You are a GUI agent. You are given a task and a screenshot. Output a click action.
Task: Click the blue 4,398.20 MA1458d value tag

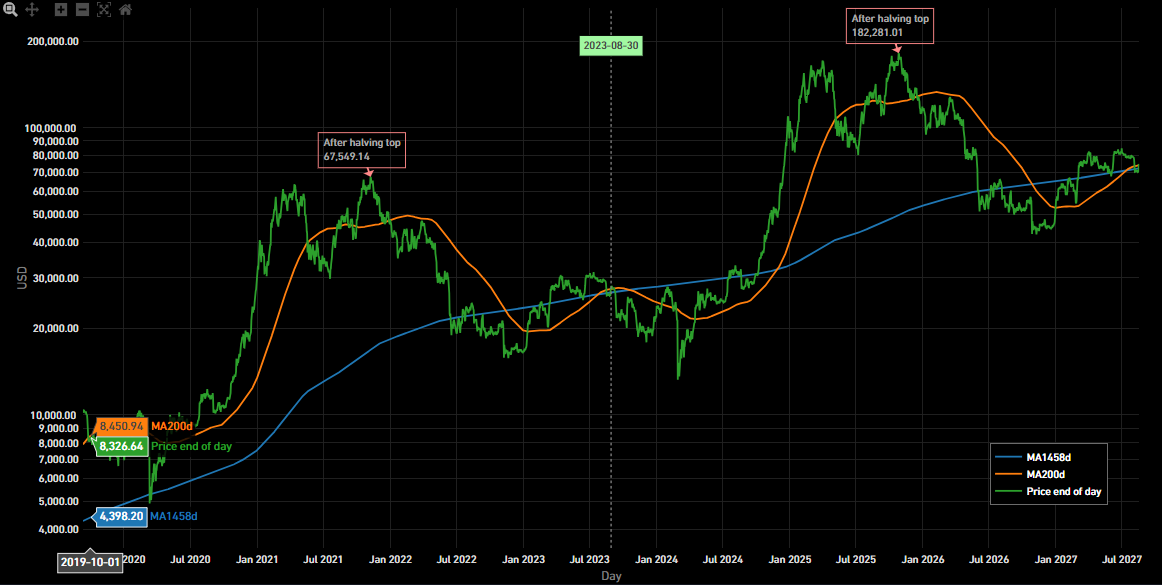point(121,516)
